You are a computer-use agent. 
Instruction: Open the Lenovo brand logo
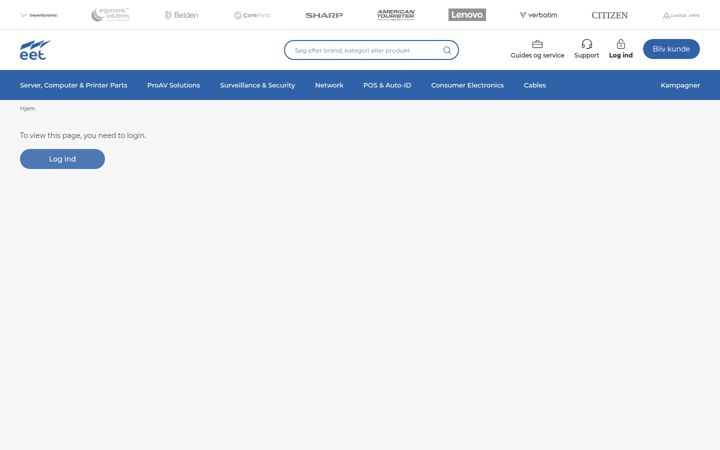tap(467, 15)
